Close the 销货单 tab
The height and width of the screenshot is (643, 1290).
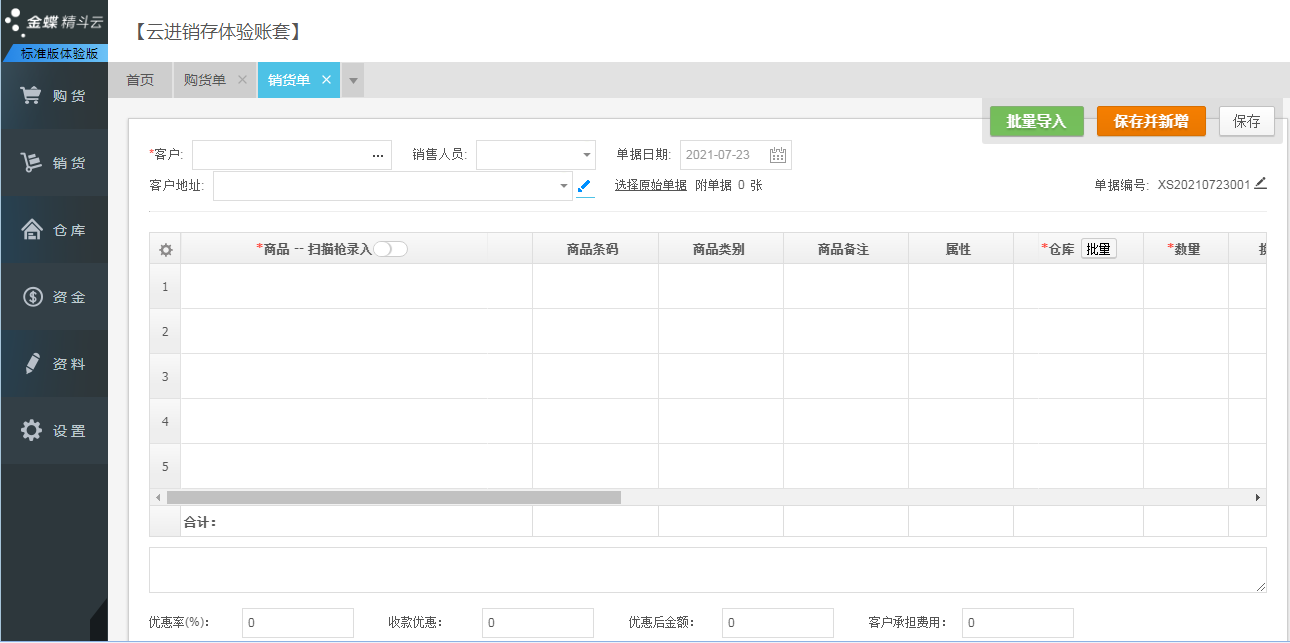click(x=326, y=80)
